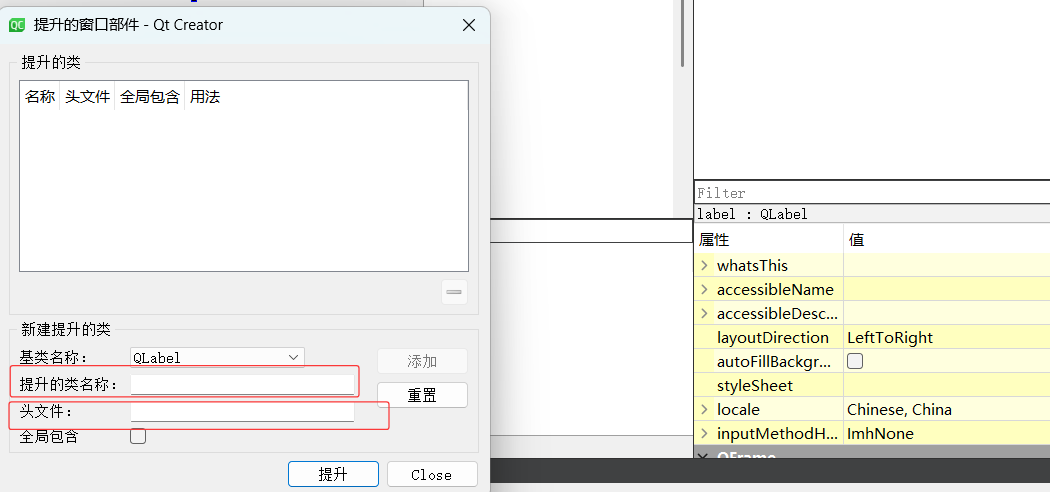Click the 全局包含 column header
Image resolution: width=1050 pixels, height=492 pixels.
coord(149,96)
